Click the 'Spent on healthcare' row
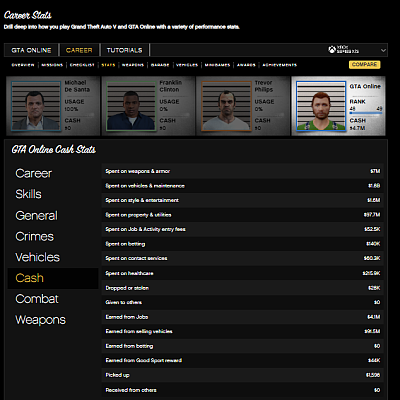The width and height of the screenshot is (400, 400). tap(243, 273)
